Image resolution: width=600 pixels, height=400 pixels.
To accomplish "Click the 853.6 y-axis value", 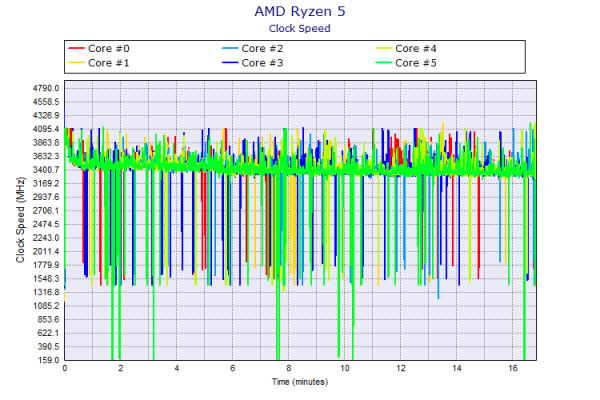I will [48, 319].
